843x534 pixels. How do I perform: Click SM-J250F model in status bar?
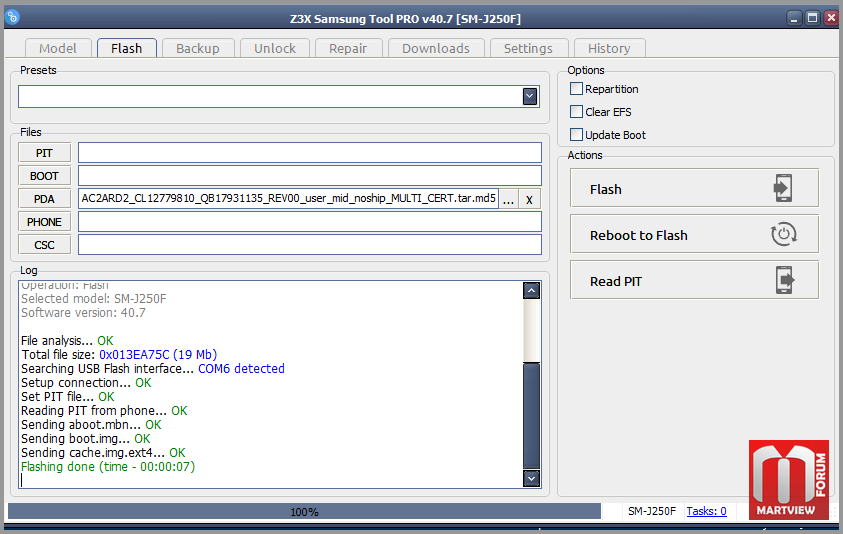click(x=652, y=511)
